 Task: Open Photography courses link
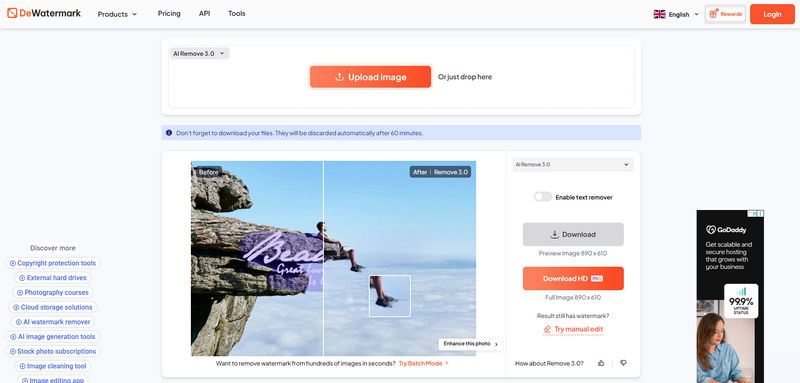coord(53,293)
